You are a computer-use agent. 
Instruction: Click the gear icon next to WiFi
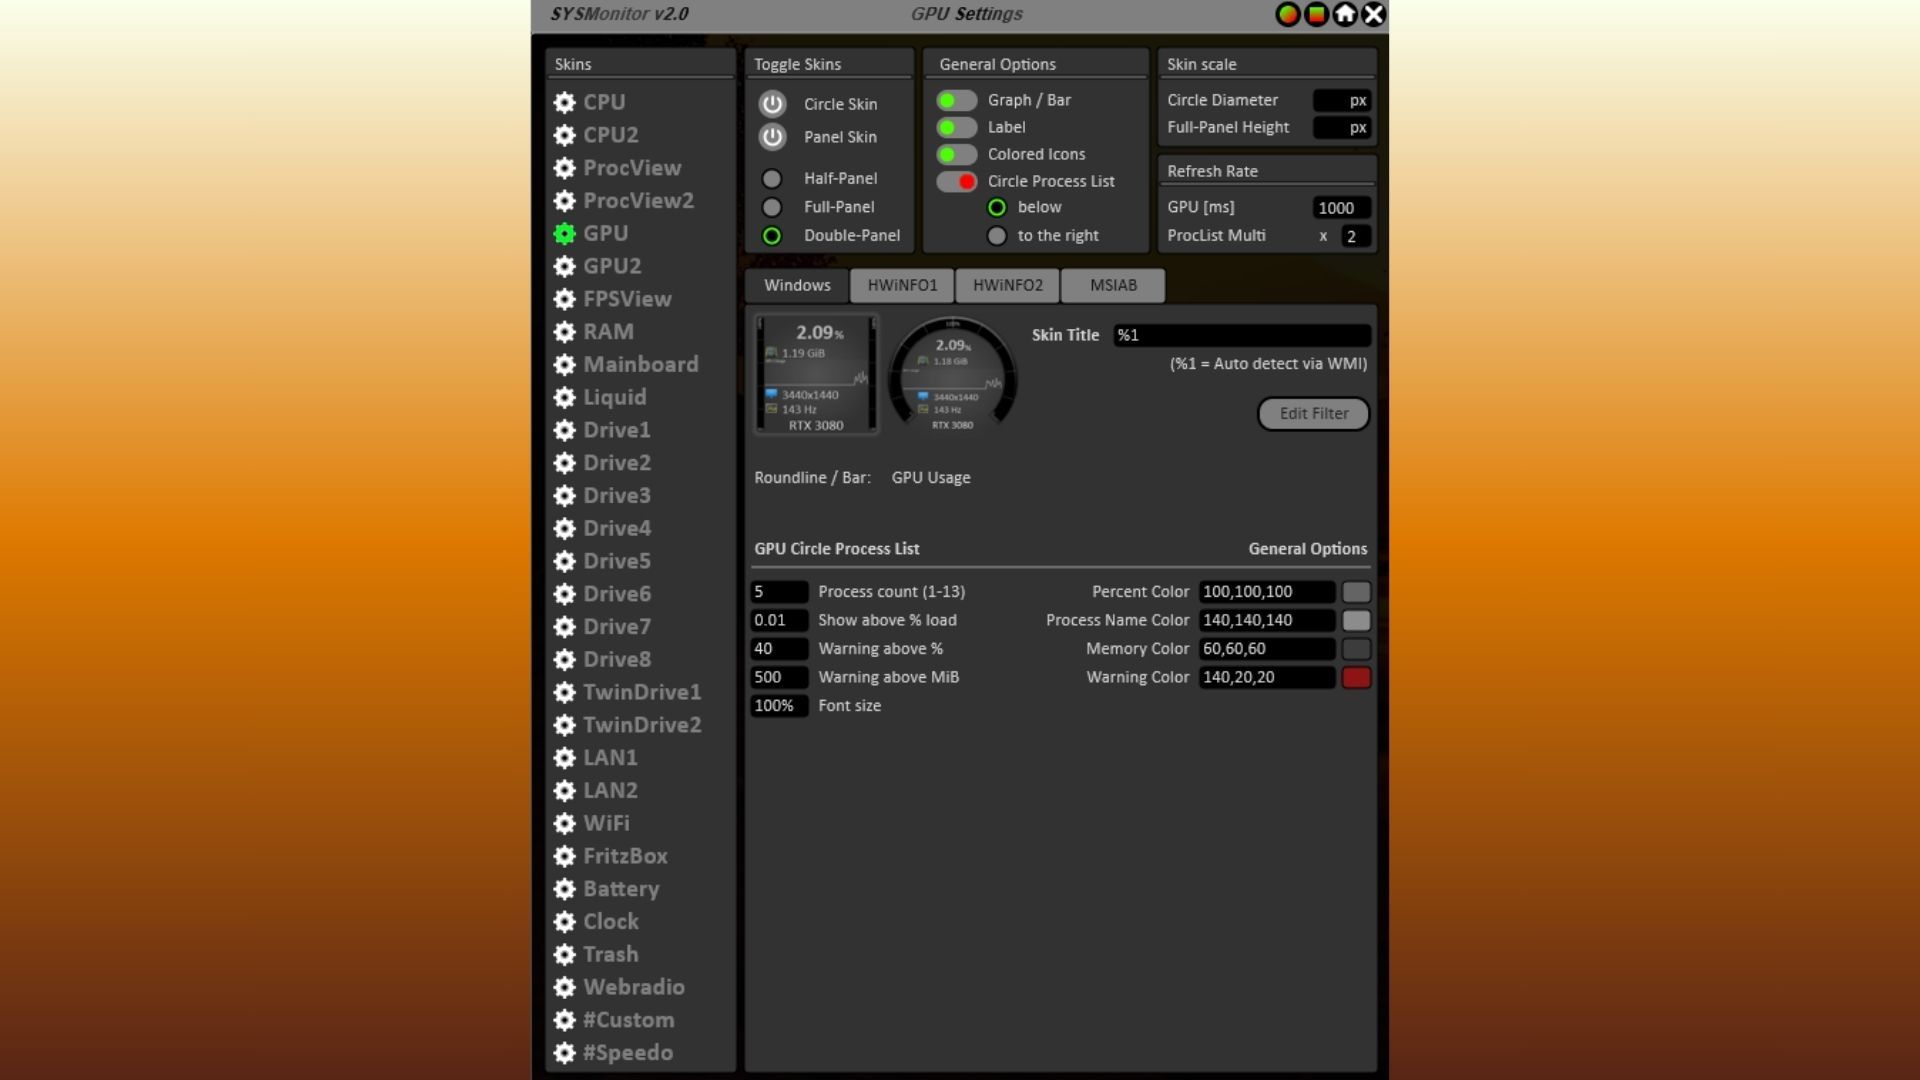pos(564,823)
